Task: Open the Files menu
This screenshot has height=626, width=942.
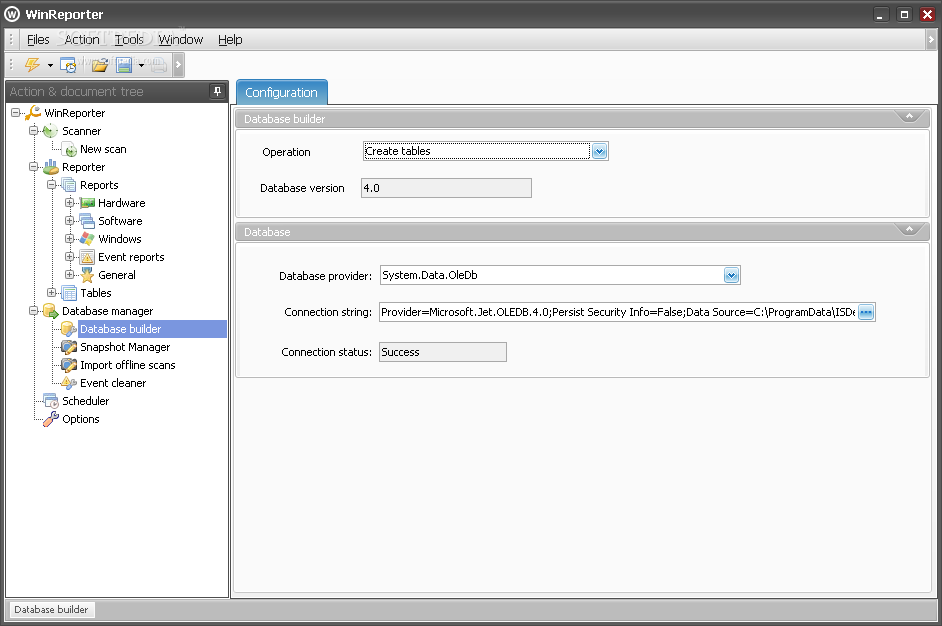Action: (38, 40)
